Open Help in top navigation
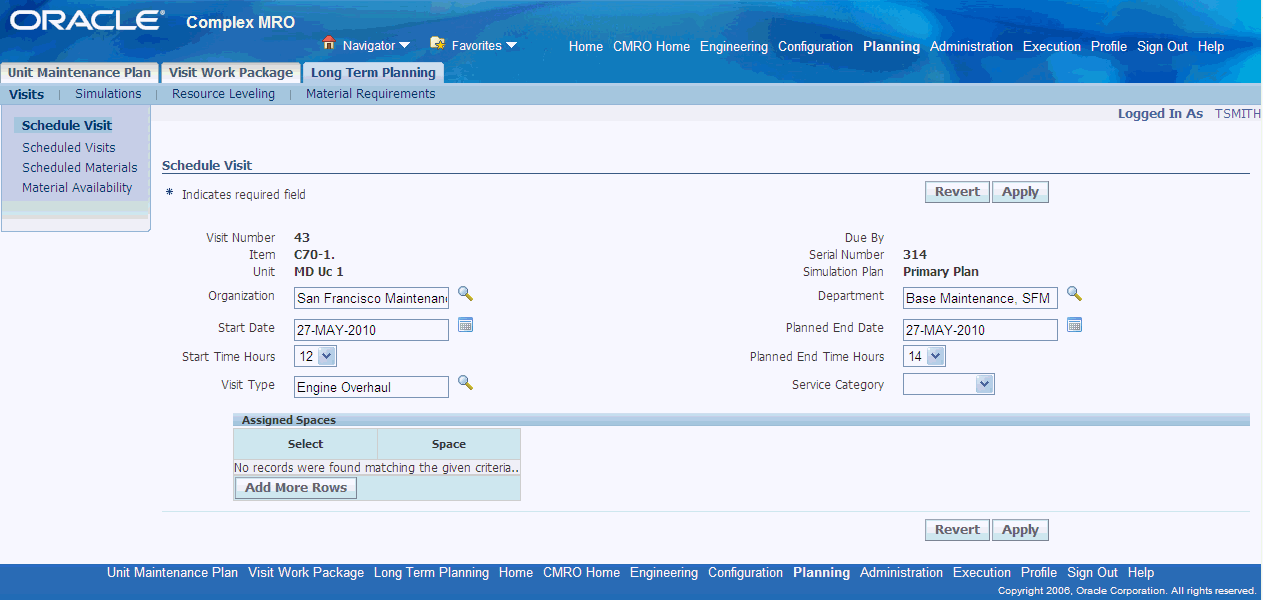This screenshot has height=600, width=1263. (x=1211, y=47)
